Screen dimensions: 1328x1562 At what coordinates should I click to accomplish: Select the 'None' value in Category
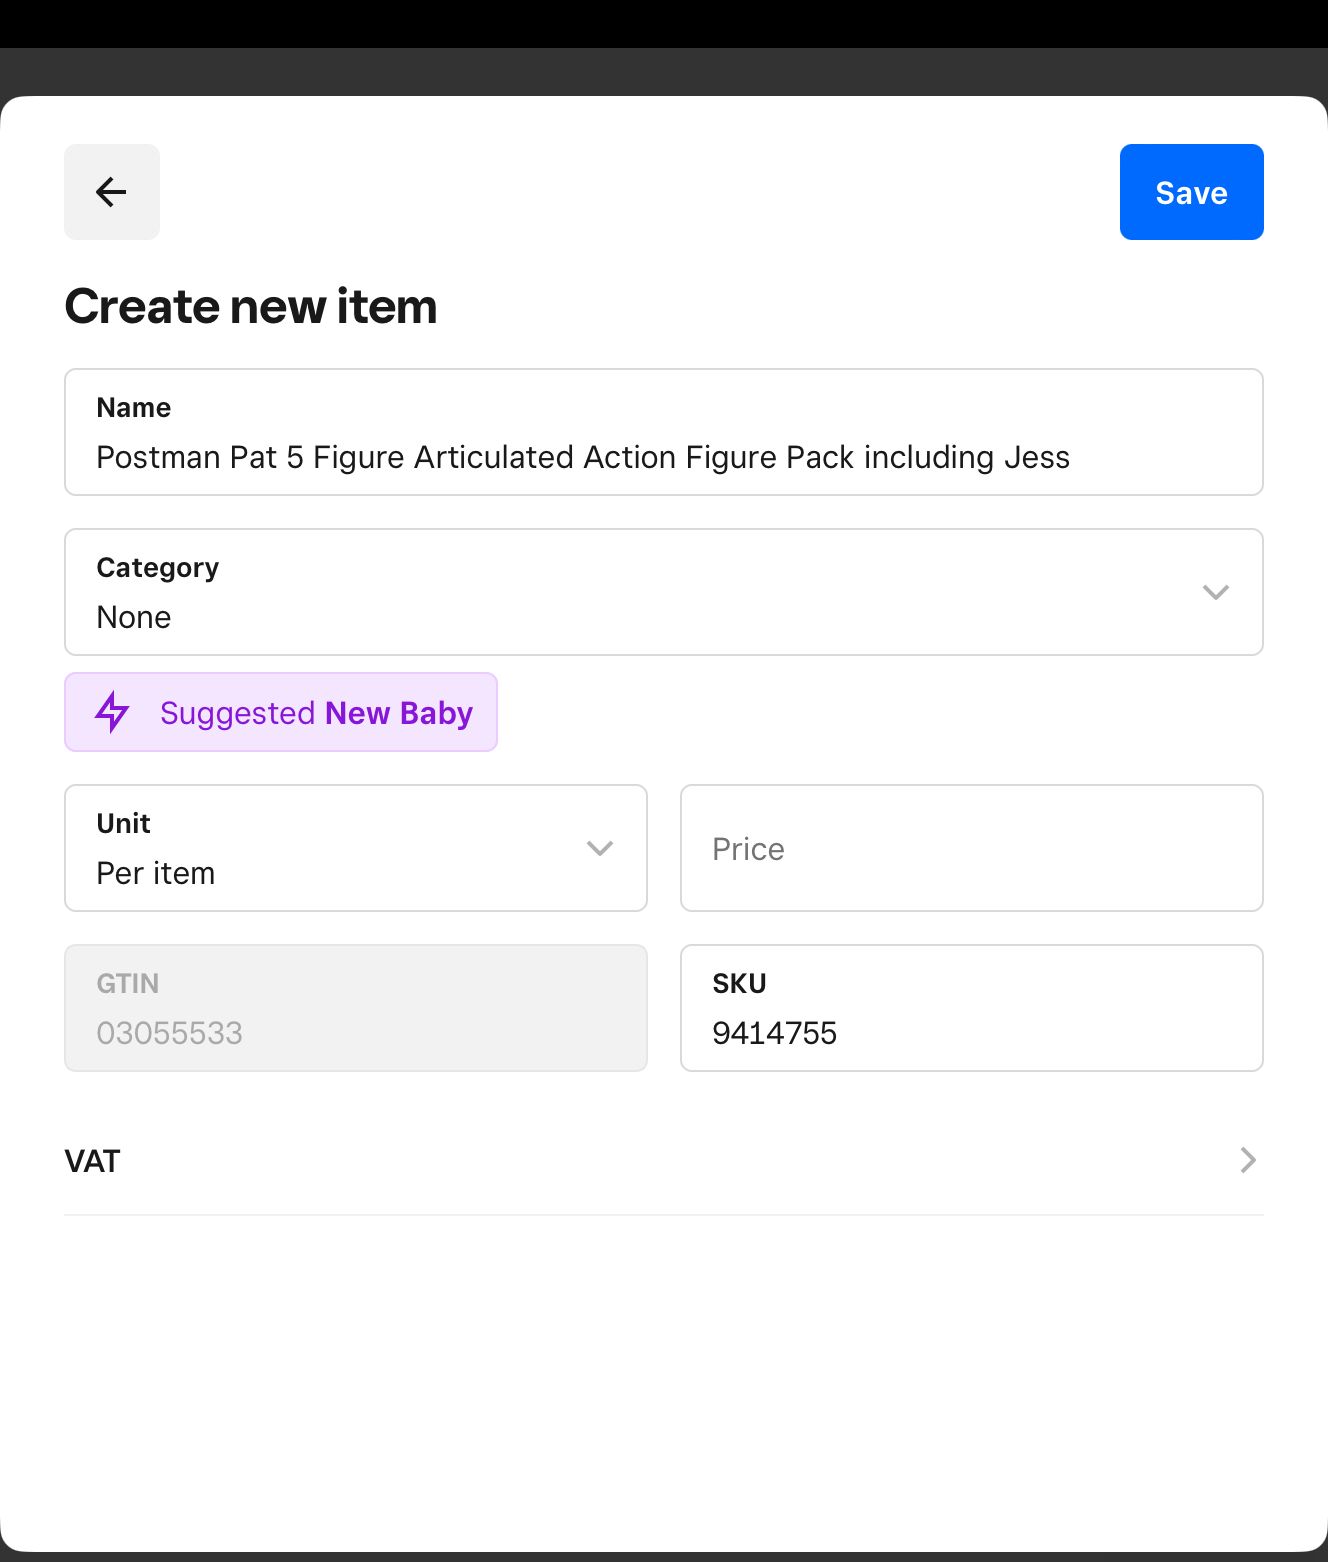point(134,617)
